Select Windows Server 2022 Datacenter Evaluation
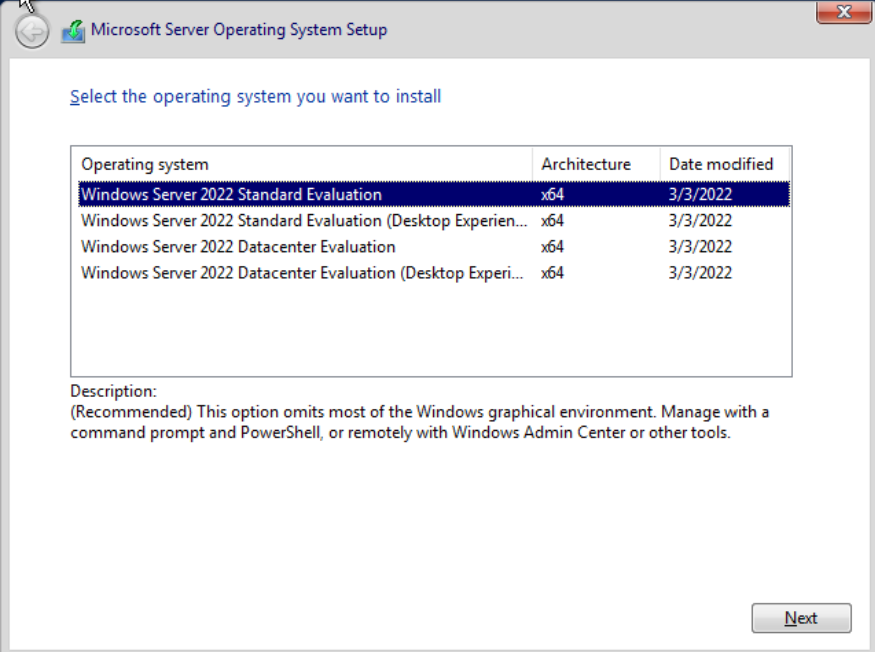The width and height of the screenshot is (875, 652). tap(238, 246)
